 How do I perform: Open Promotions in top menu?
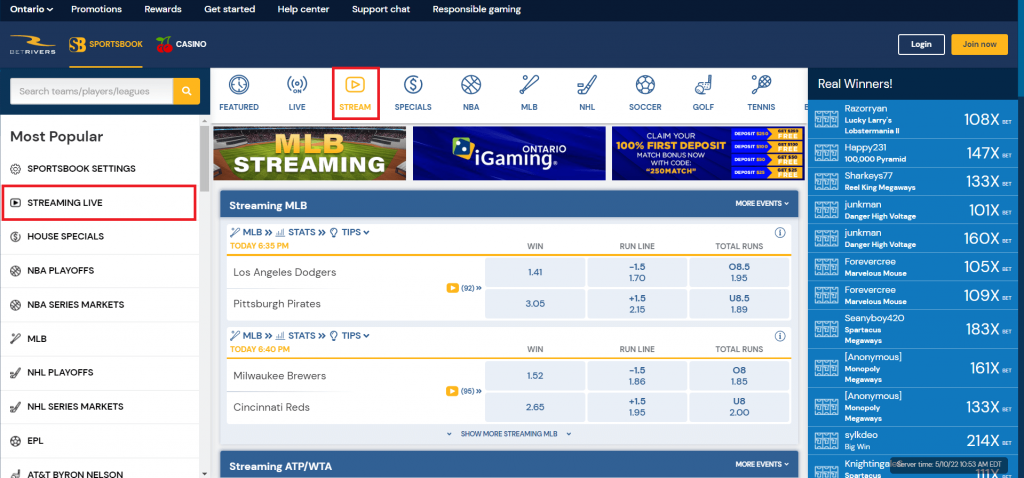[97, 9]
